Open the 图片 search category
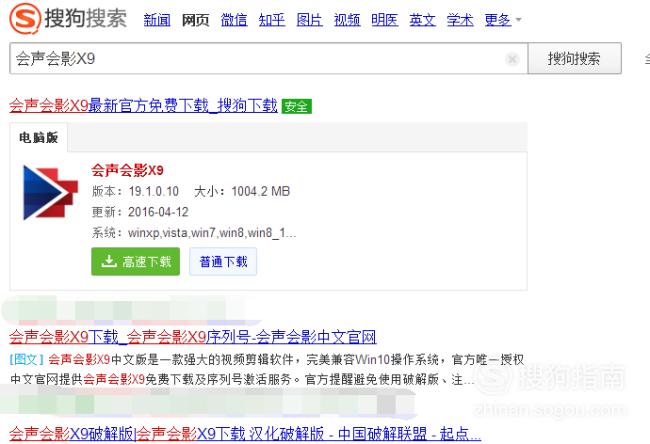 pos(309,19)
